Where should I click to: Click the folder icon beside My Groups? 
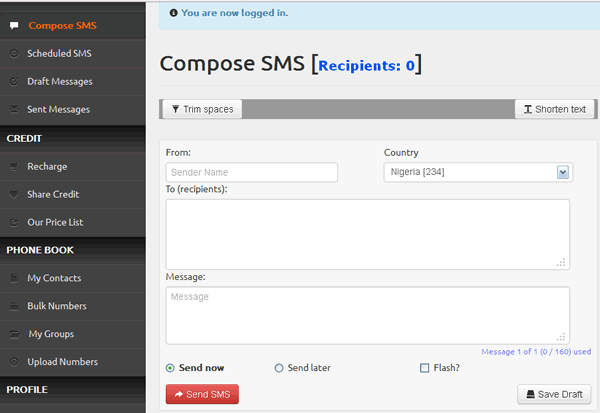(x=15, y=334)
